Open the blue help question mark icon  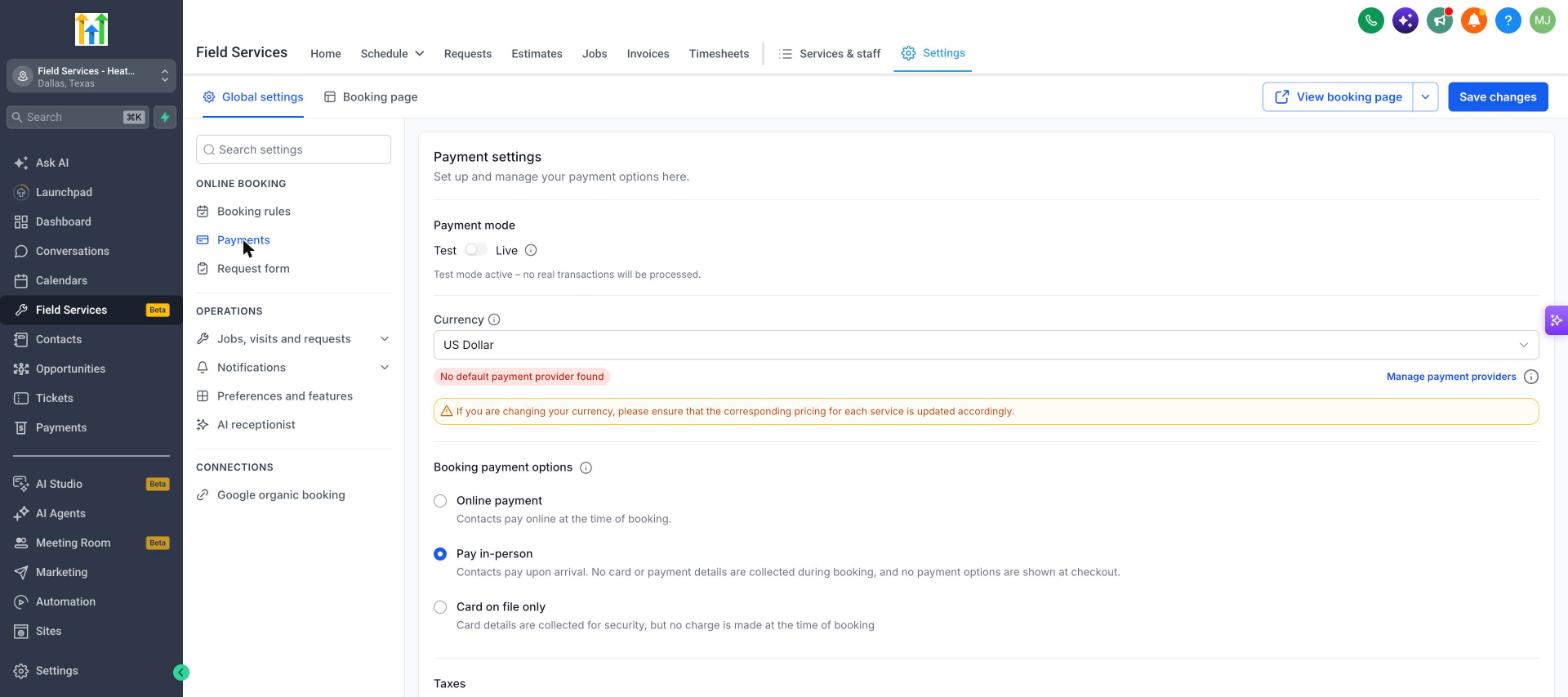pos(1508,20)
